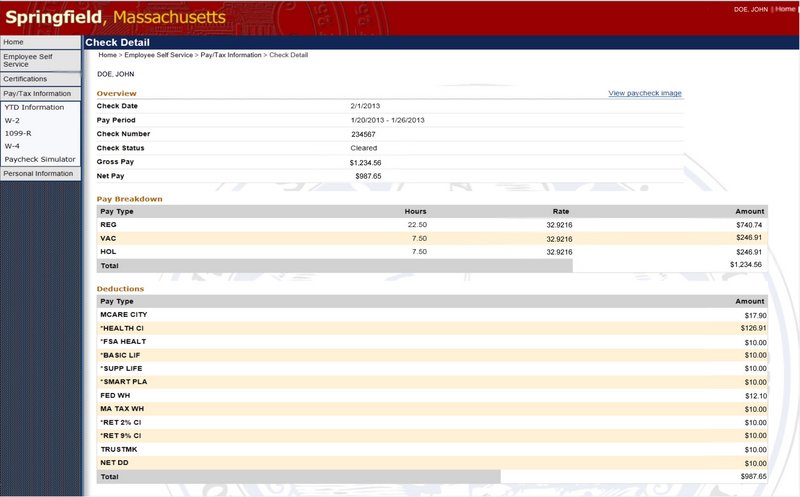Click the VAC pay type row label

[108, 238]
